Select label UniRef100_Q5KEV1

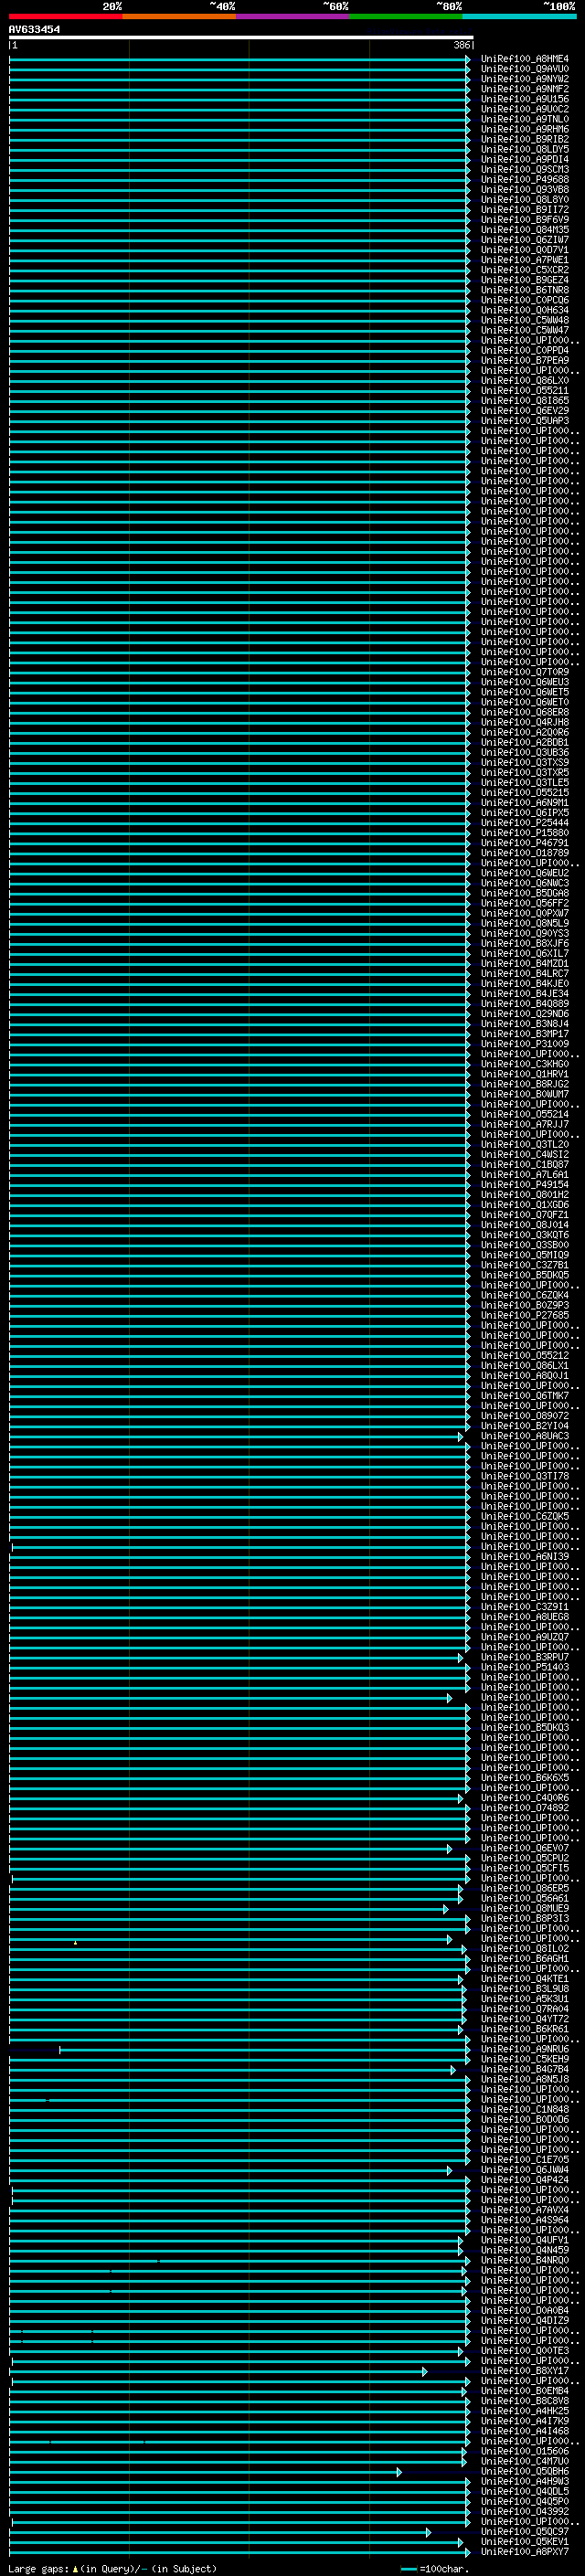coord(524,2542)
